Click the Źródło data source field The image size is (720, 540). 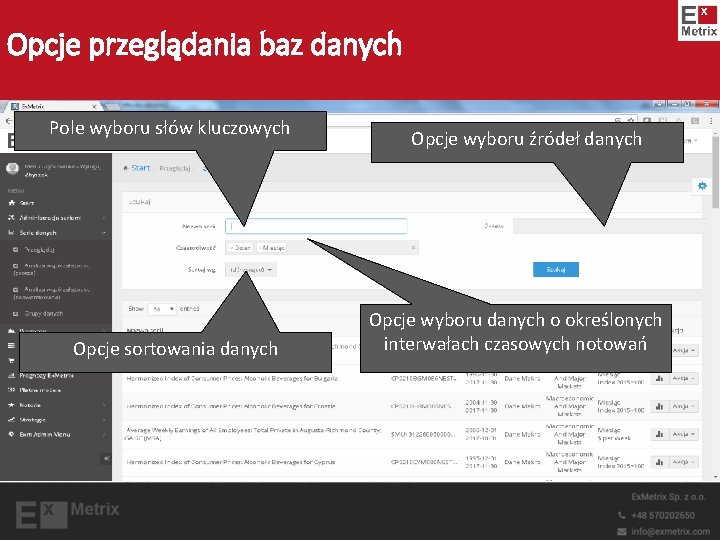[608, 226]
